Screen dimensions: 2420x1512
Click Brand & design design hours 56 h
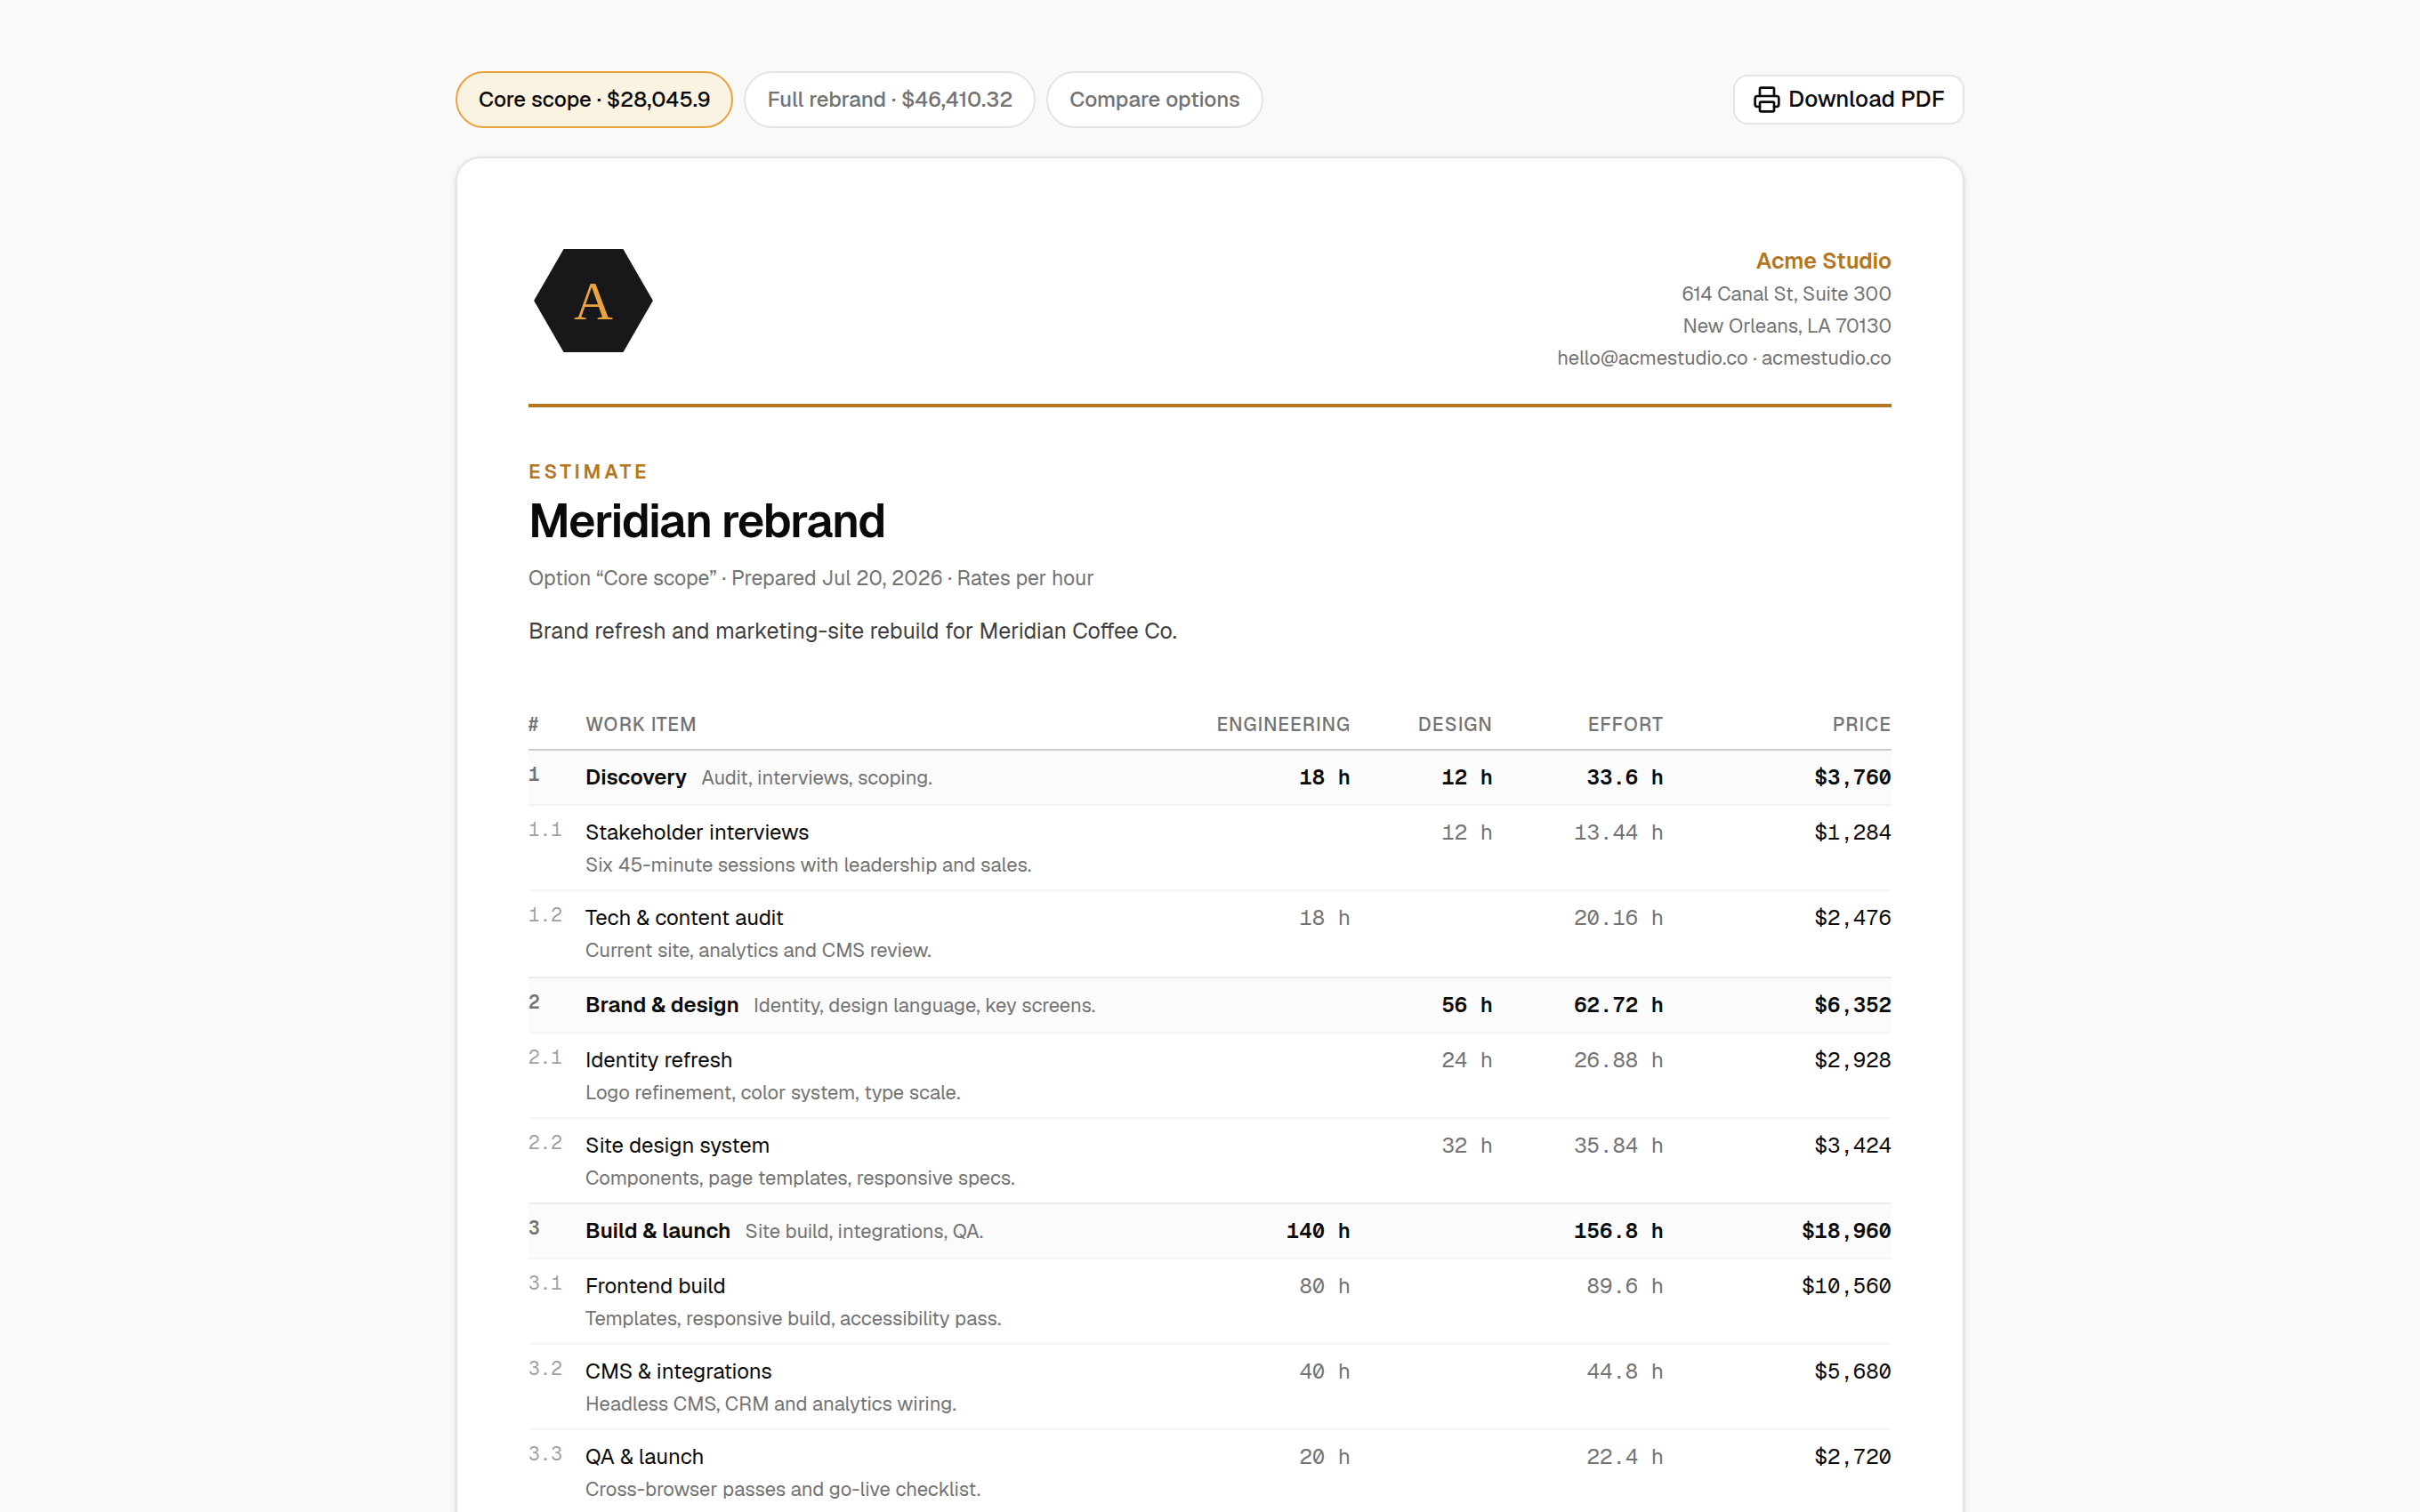tap(1466, 1005)
